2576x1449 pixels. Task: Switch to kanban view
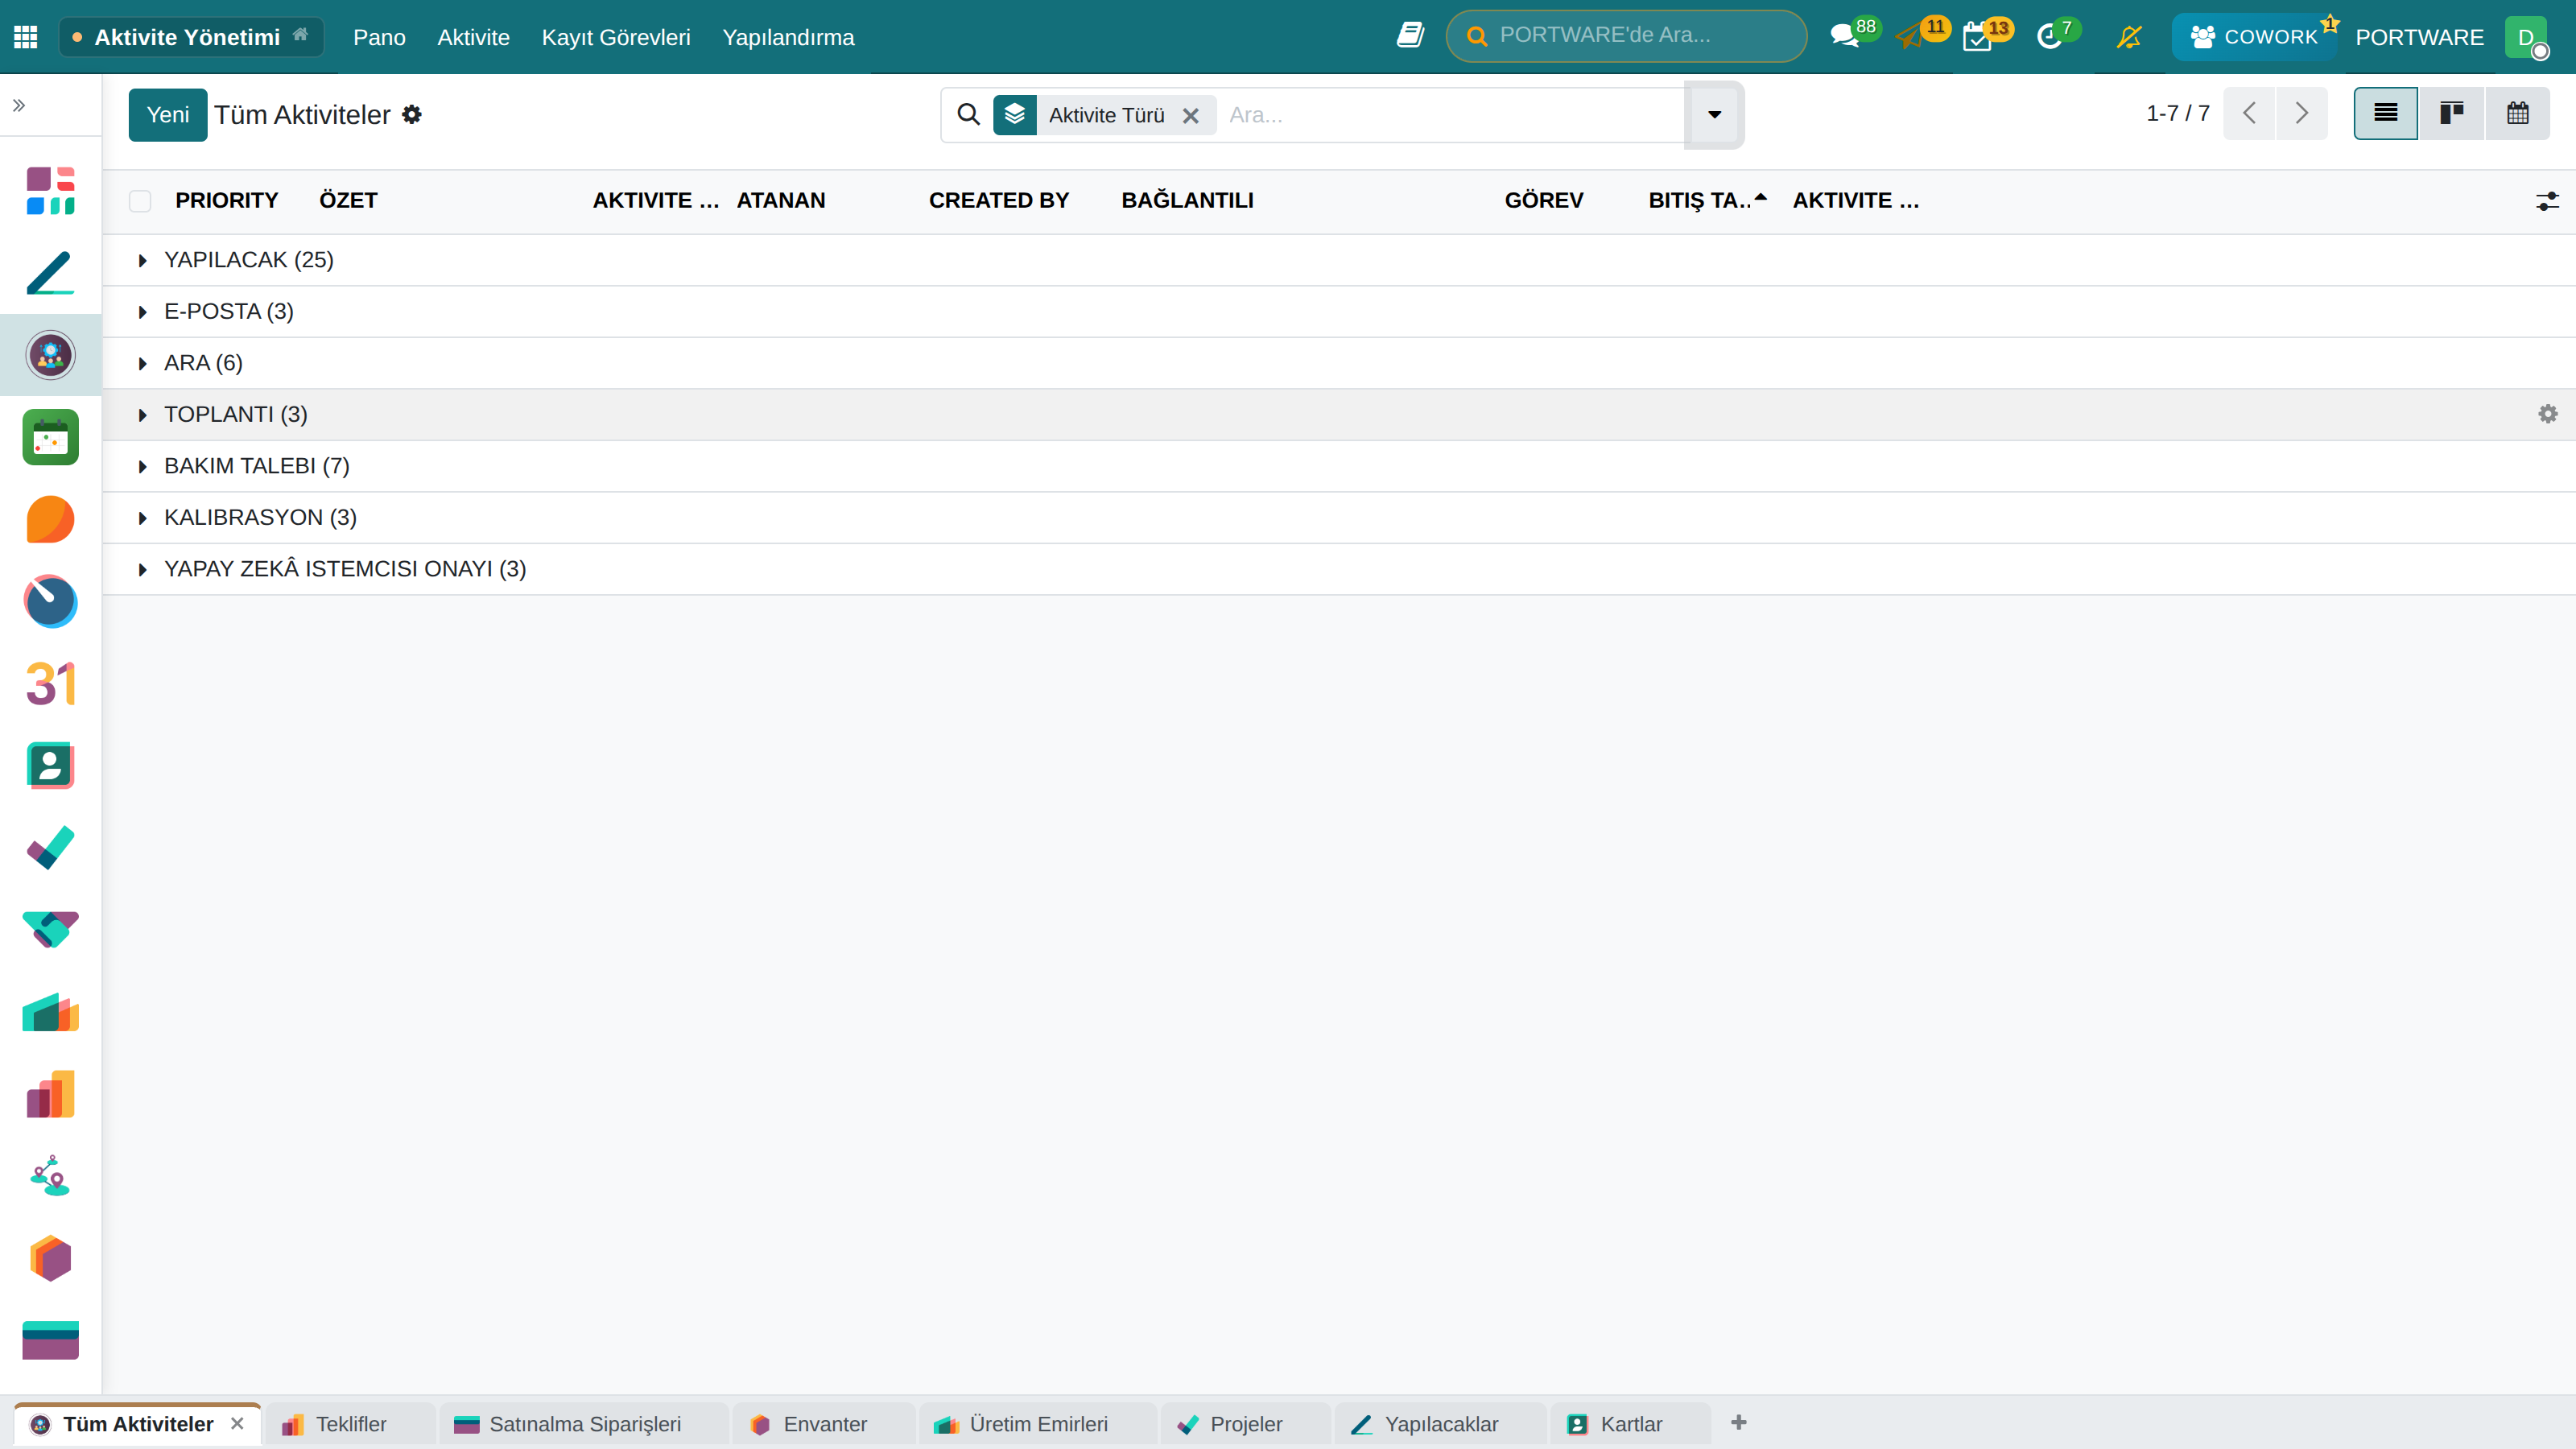point(2451,113)
